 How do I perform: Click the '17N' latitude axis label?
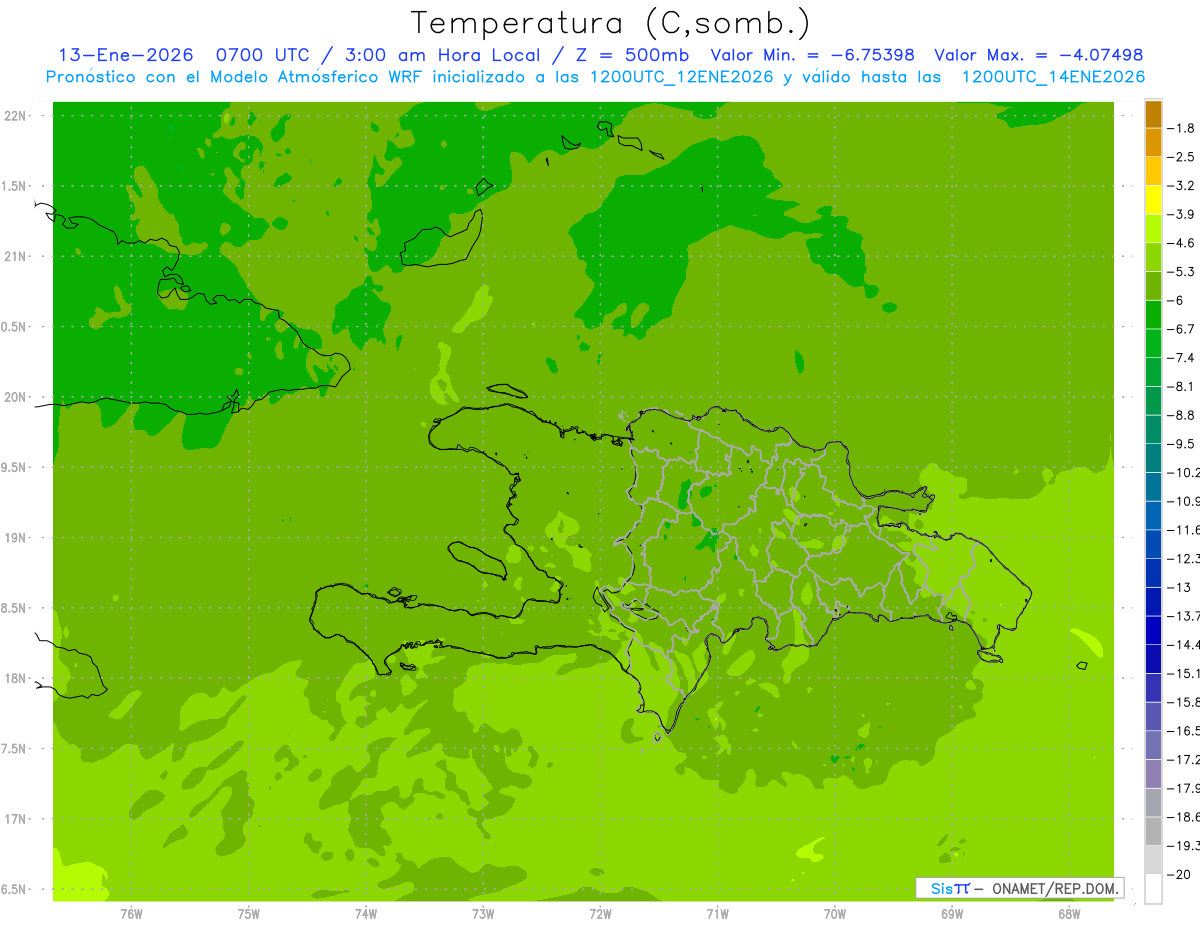13,820
